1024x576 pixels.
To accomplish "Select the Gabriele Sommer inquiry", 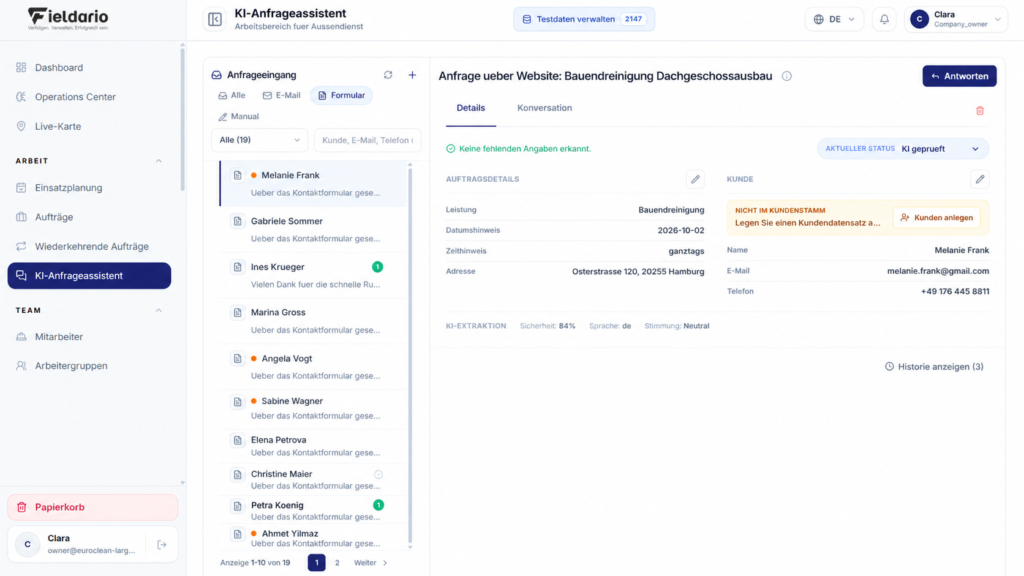I will [313, 229].
